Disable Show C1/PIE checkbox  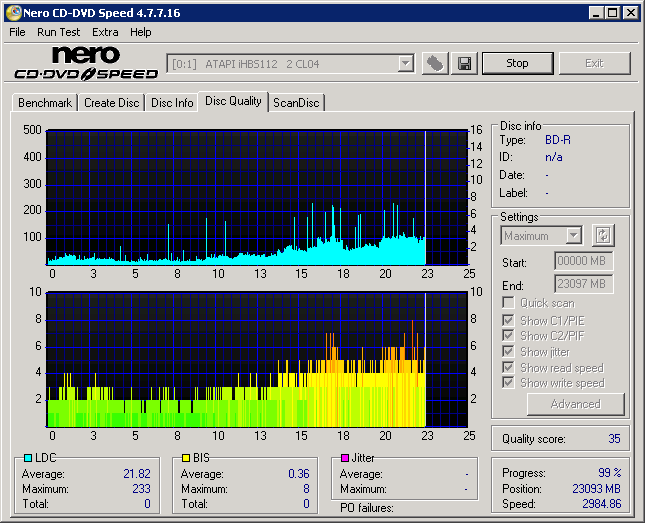[509, 320]
